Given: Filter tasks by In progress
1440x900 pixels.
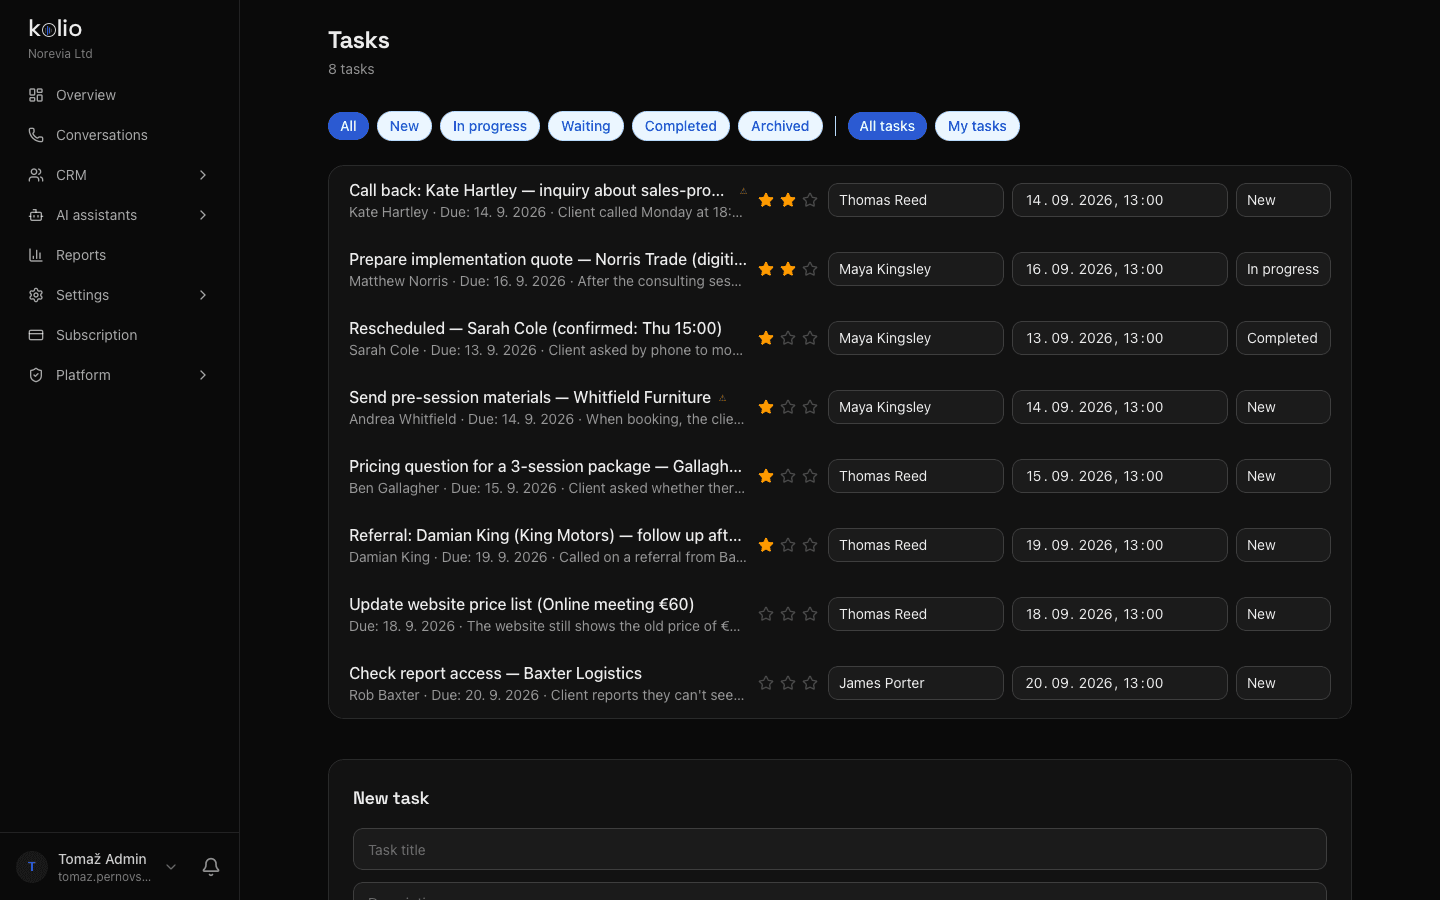Looking at the screenshot, I should pyautogui.click(x=490, y=126).
